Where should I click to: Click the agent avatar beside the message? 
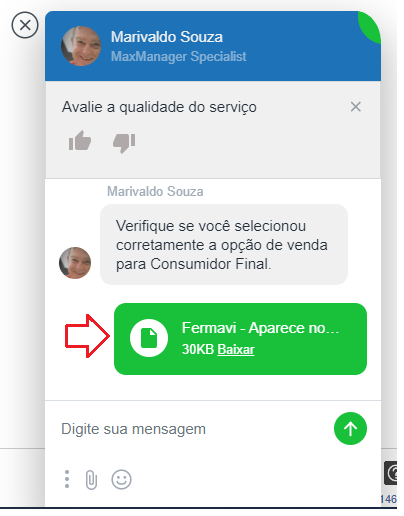[75, 263]
